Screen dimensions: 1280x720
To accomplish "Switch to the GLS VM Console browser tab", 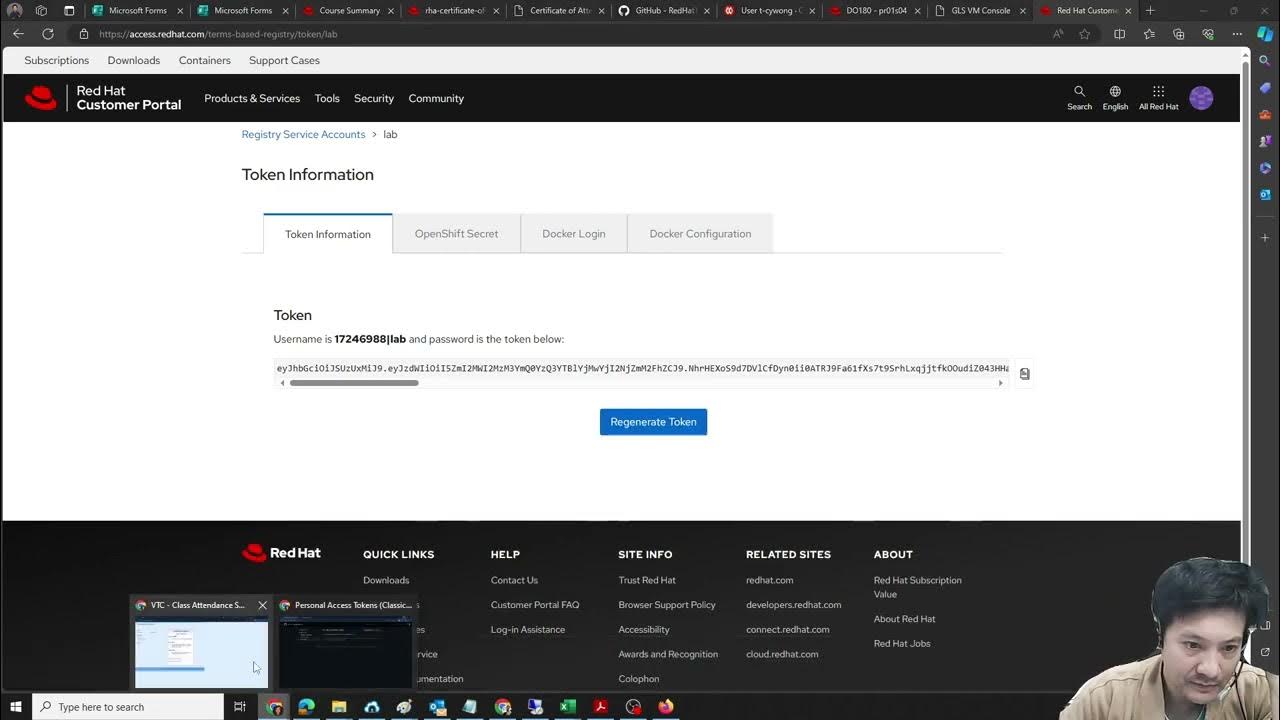I will point(981,10).
